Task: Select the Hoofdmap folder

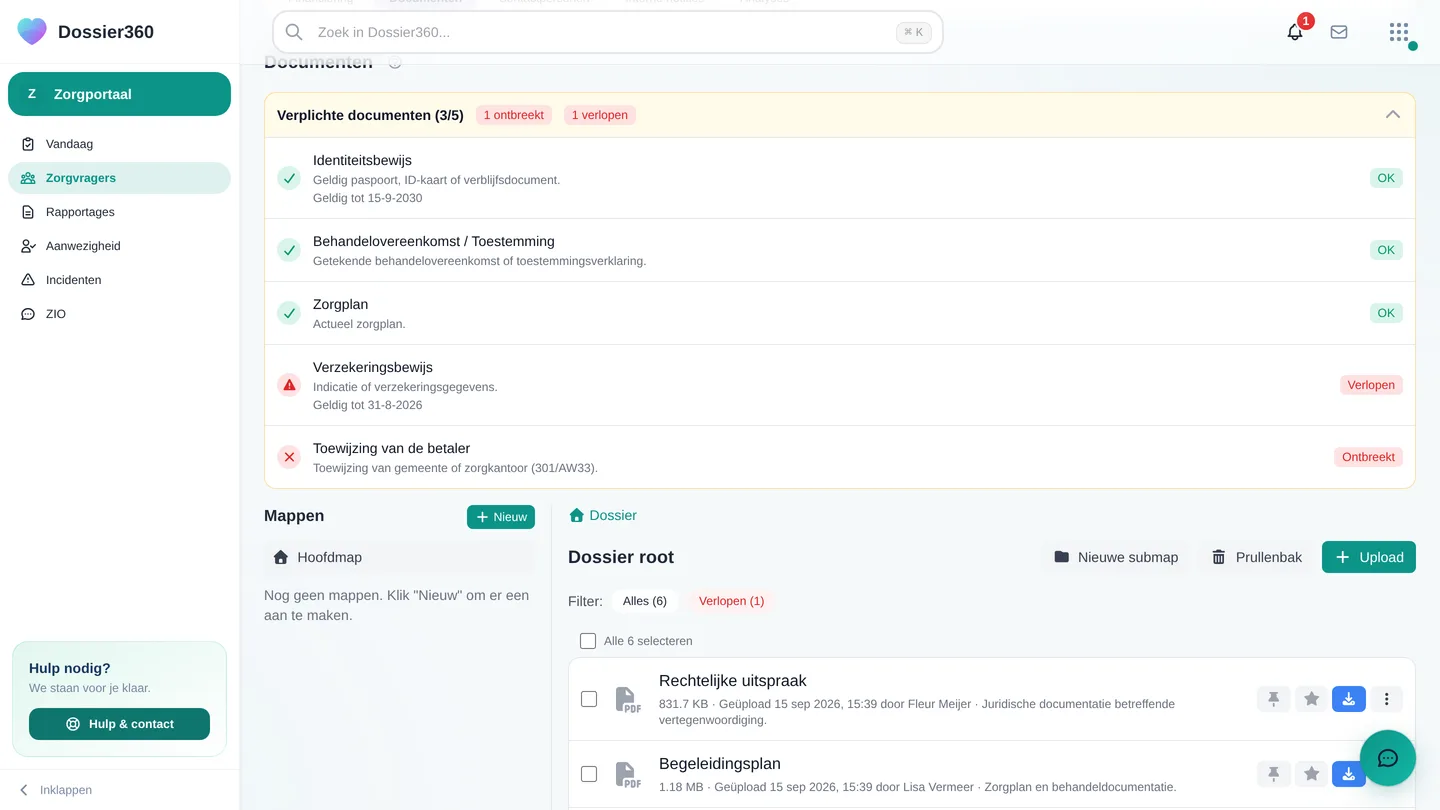Action: pyautogui.click(x=399, y=557)
